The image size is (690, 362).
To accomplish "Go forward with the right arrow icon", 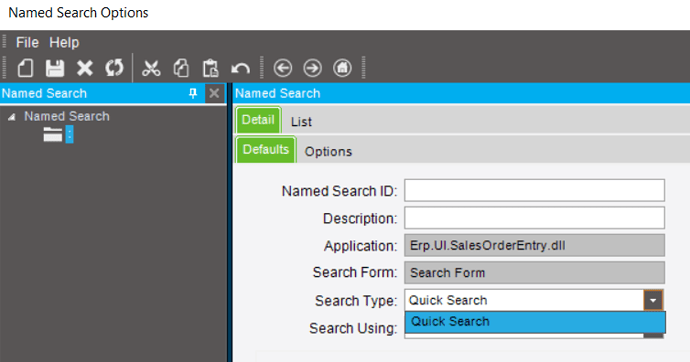I will (x=312, y=68).
